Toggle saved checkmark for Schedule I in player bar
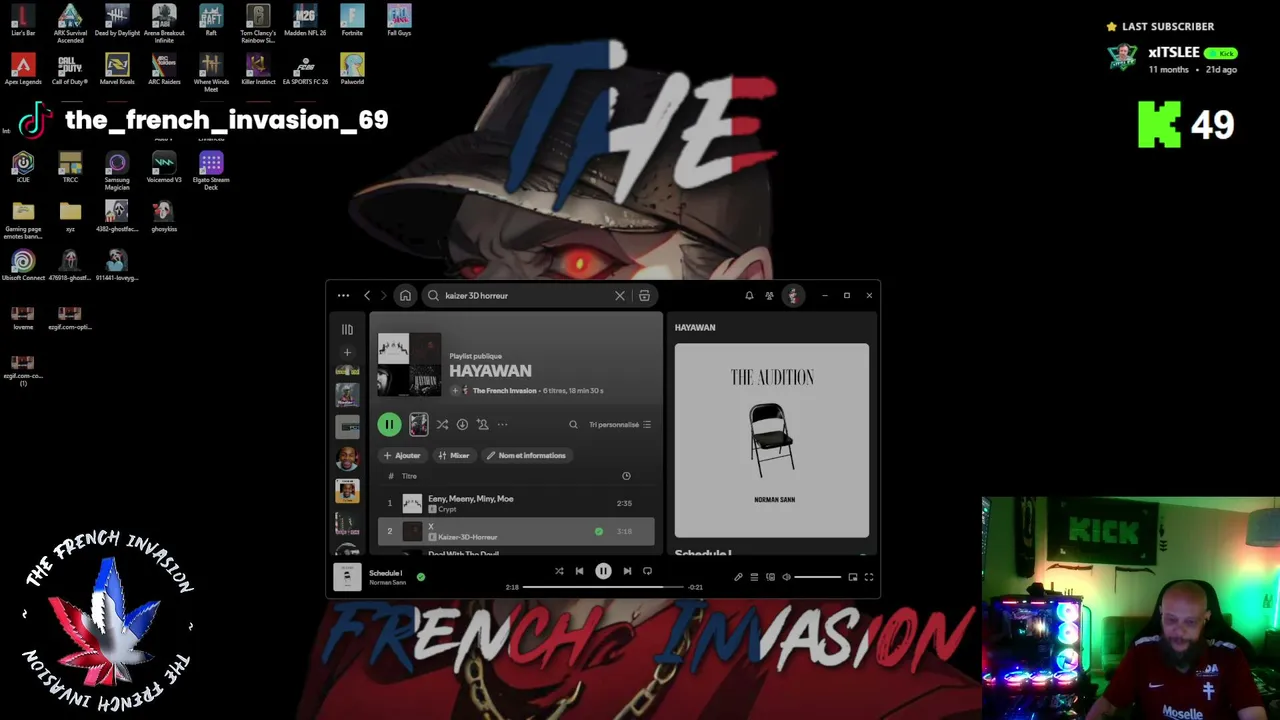This screenshot has width=1280, height=720. [x=421, y=577]
